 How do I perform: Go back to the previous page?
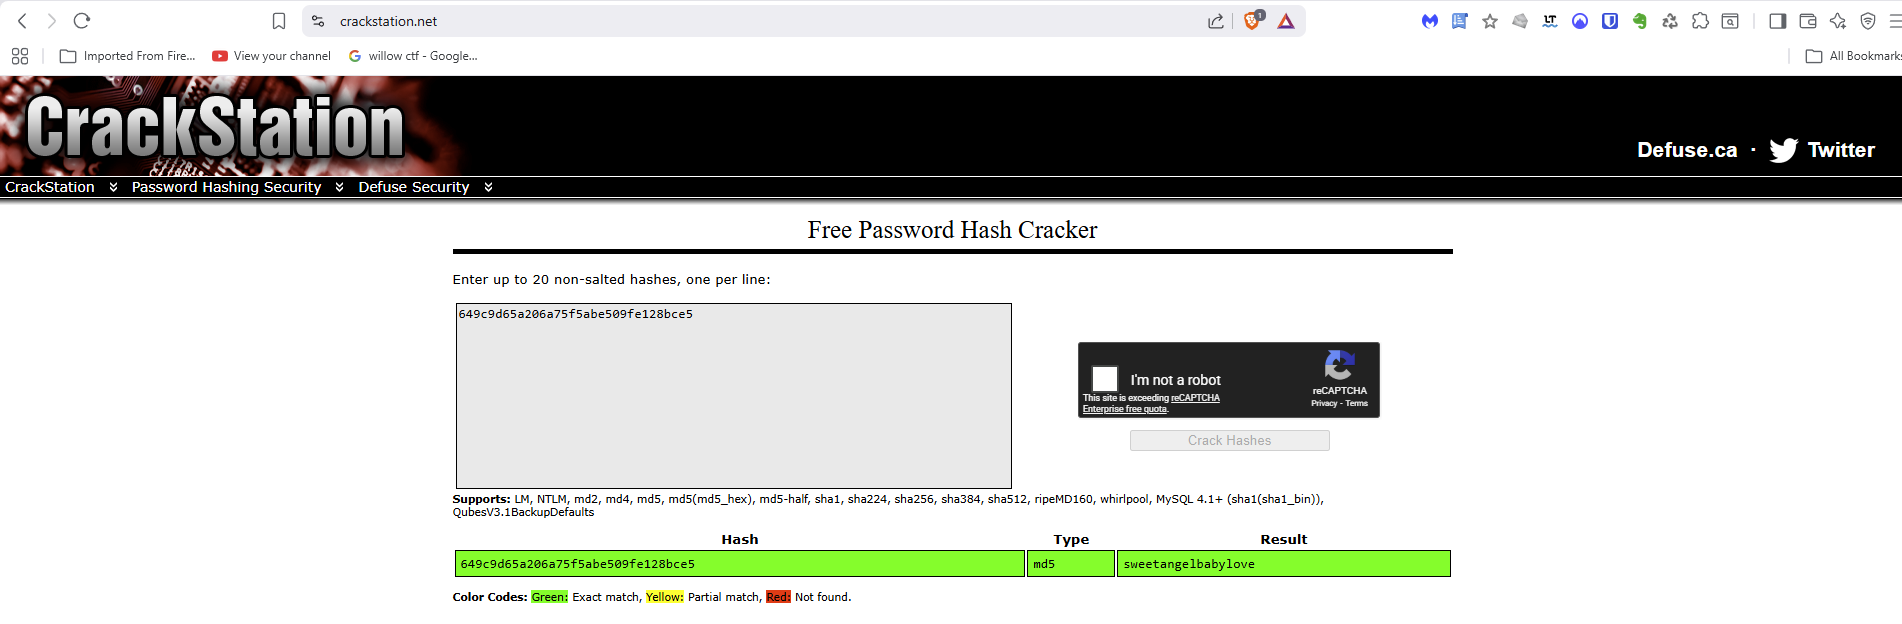coord(22,21)
